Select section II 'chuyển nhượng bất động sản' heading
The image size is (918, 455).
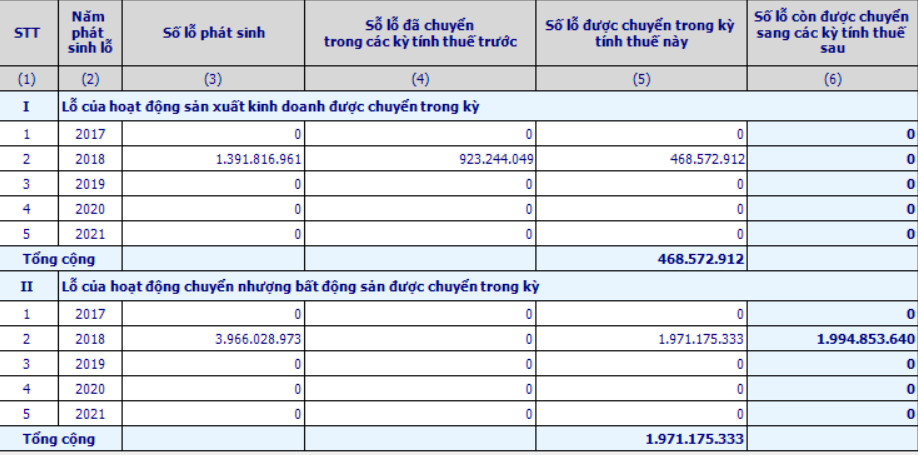point(300,288)
